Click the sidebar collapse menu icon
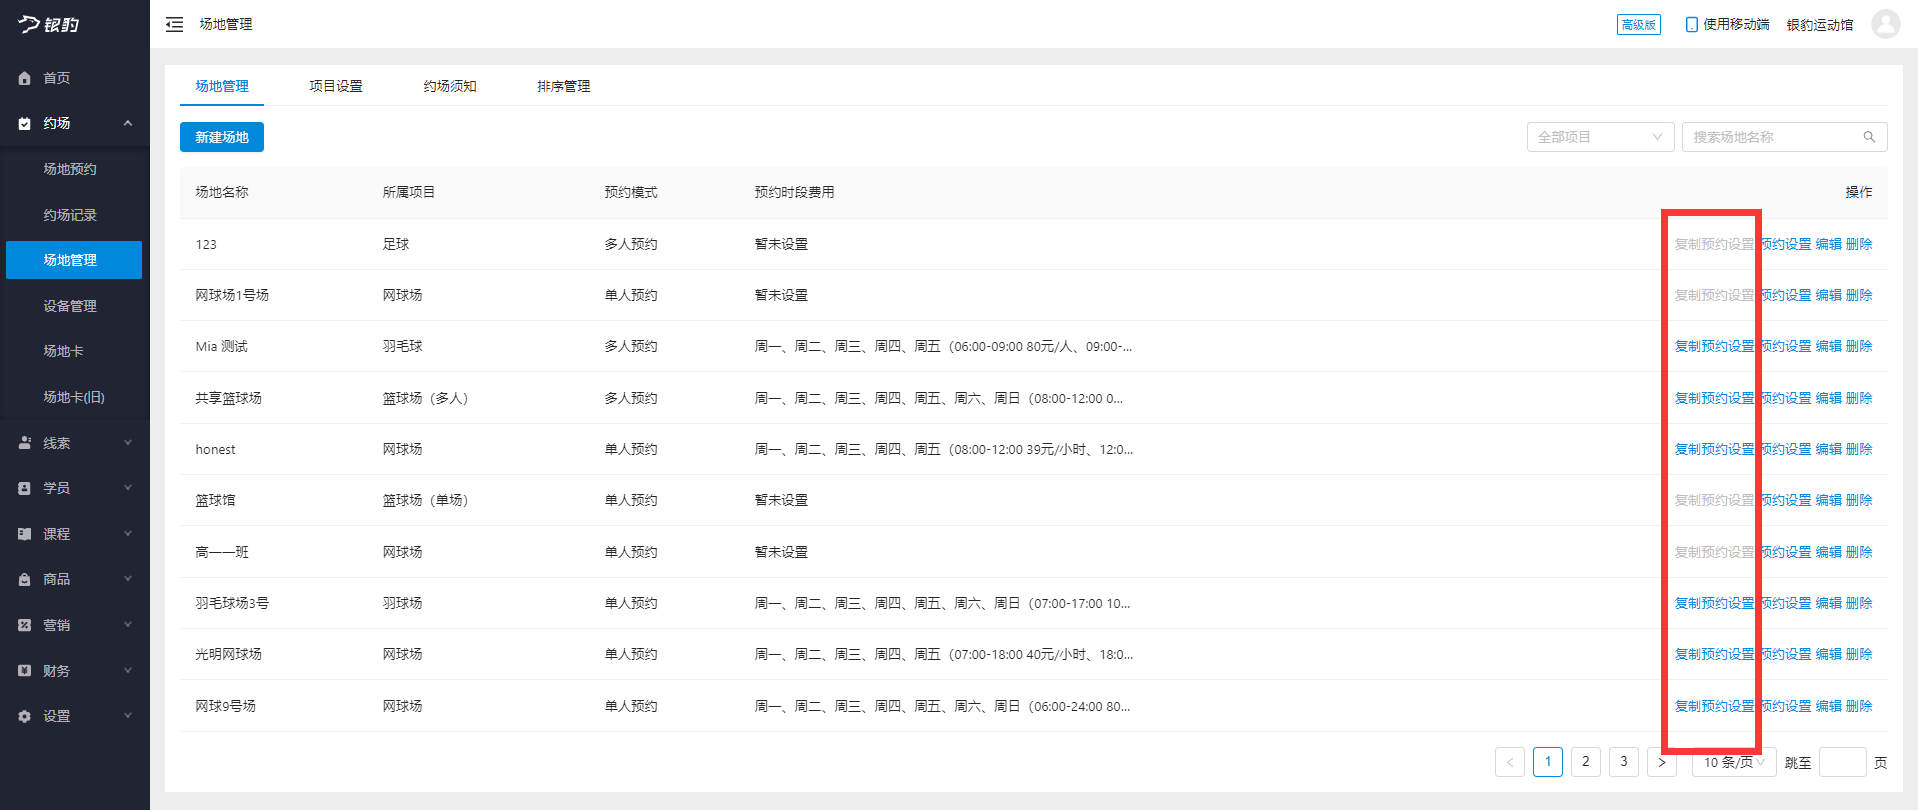 tap(174, 24)
